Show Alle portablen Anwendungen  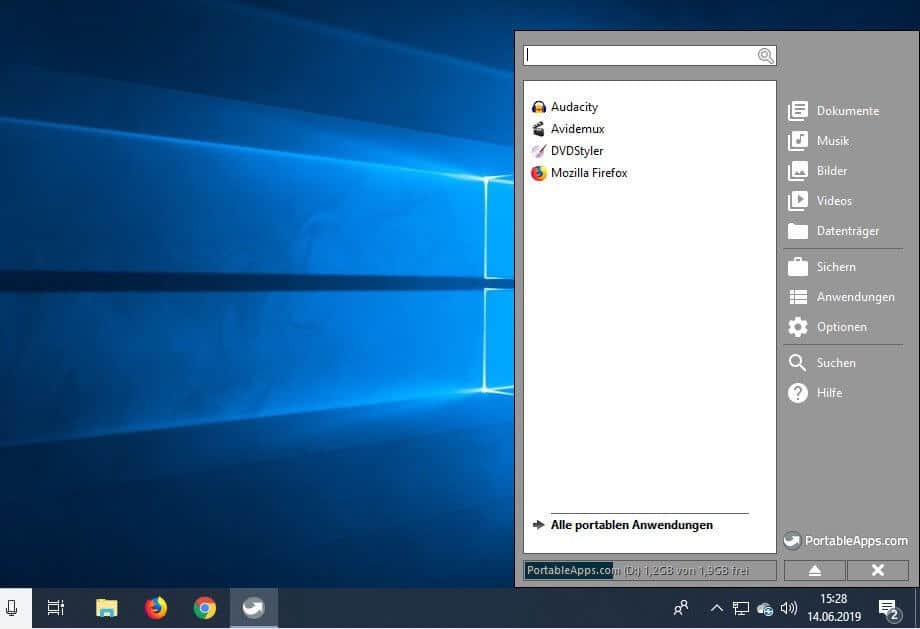tap(630, 525)
